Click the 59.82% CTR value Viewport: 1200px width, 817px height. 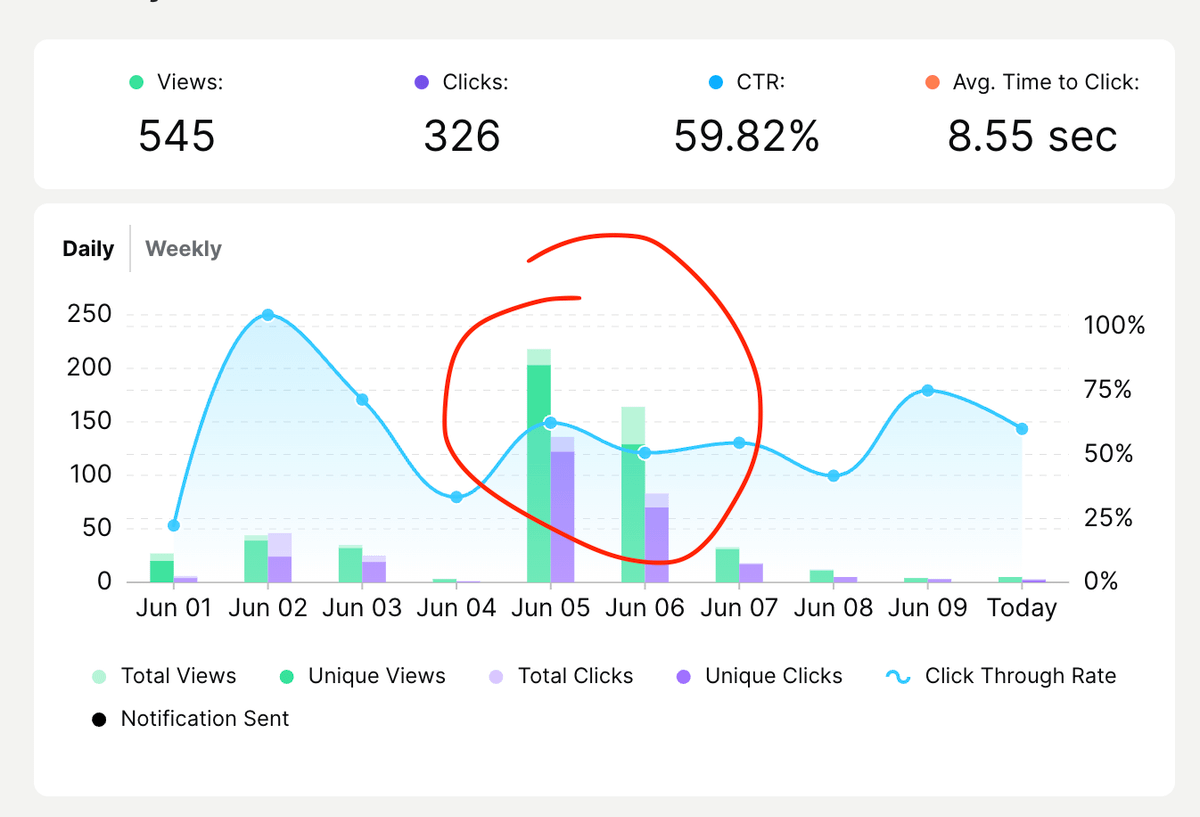click(x=746, y=136)
